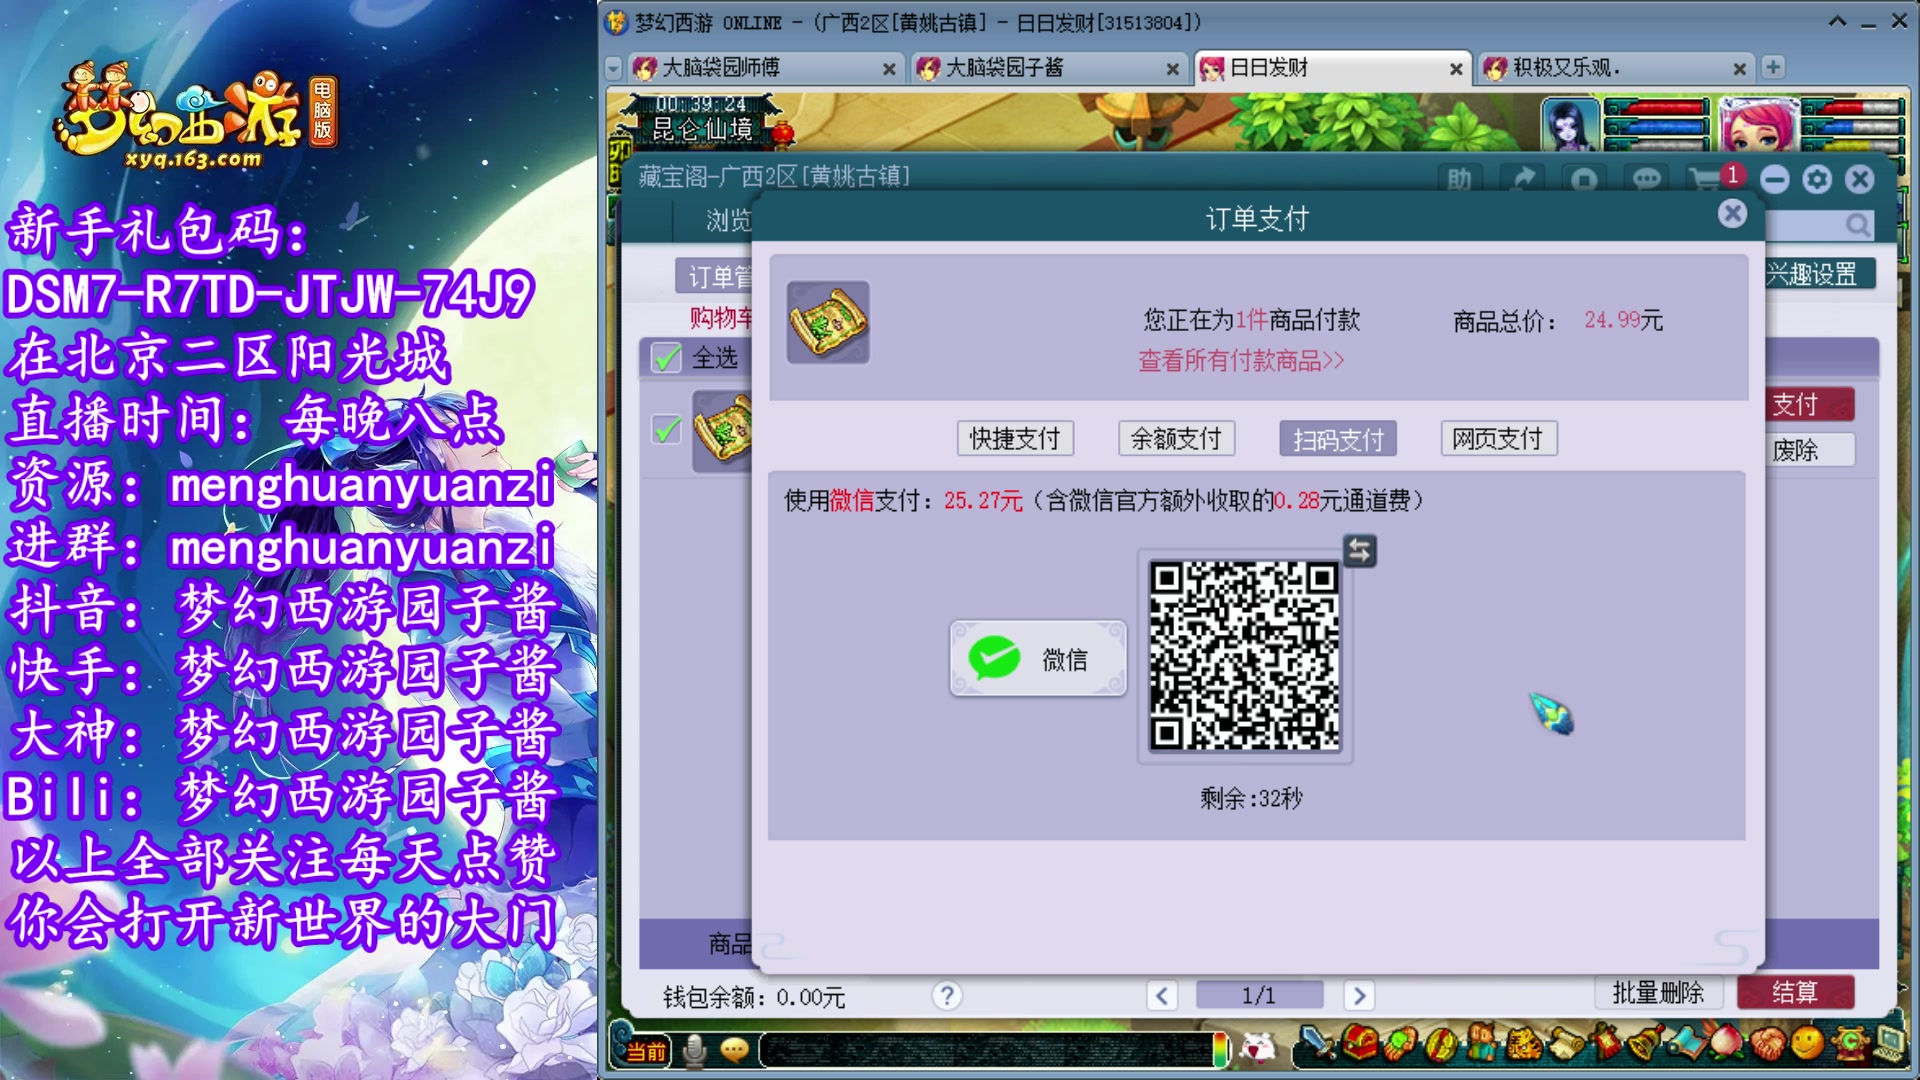The width and height of the screenshot is (1920, 1080).
Task: Click the white ghost mascot icon
Action: (1257, 1048)
